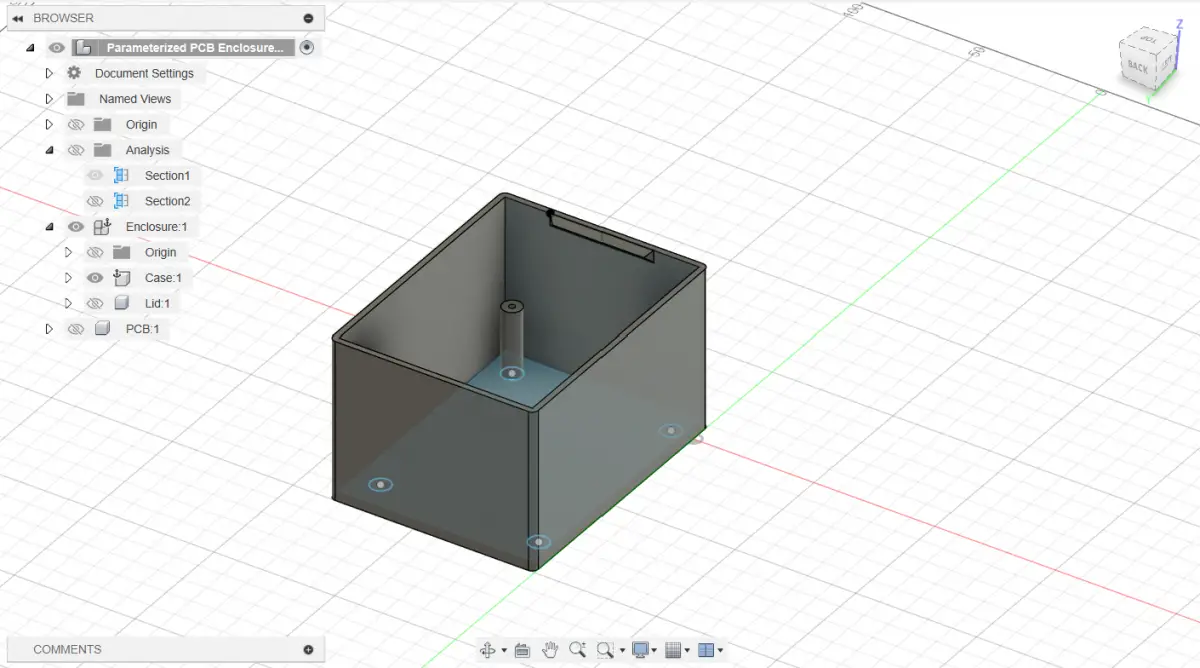Activate the root component radio button
Screen dimensions: 1200x668
[306, 47]
